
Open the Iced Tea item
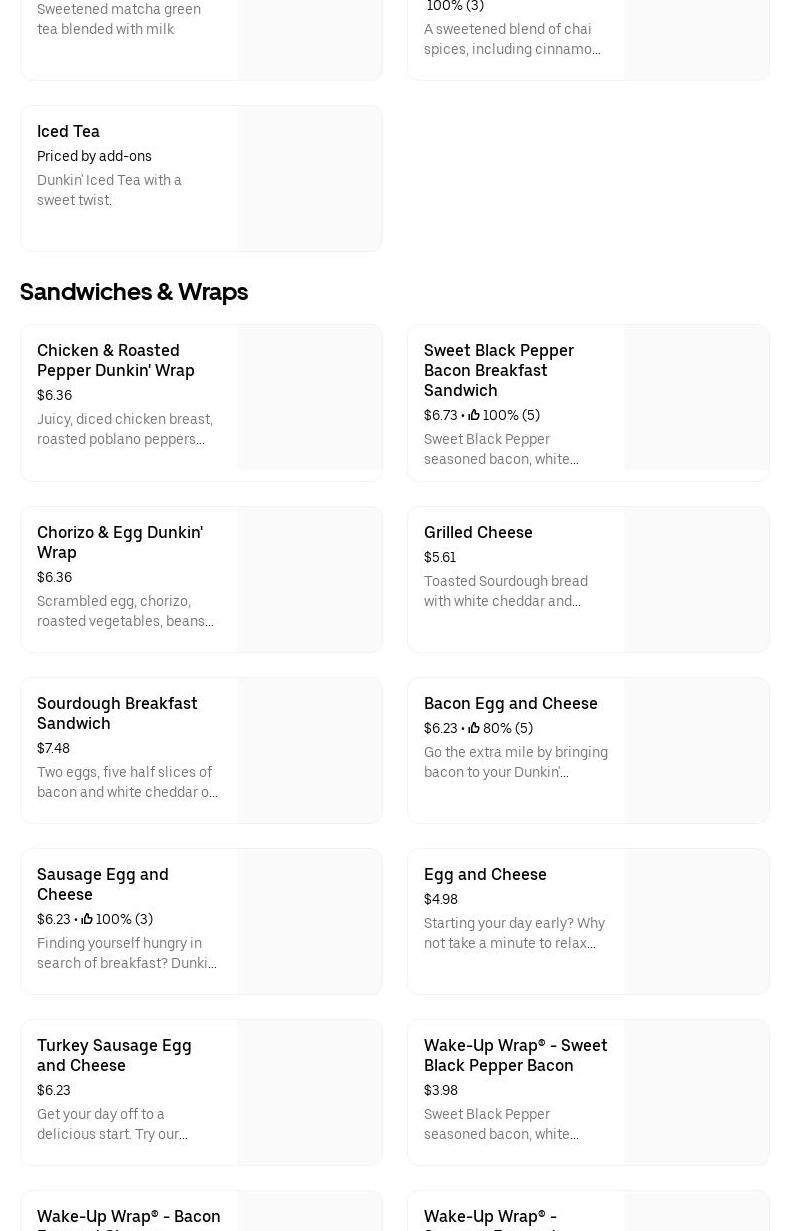click(68, 131)
